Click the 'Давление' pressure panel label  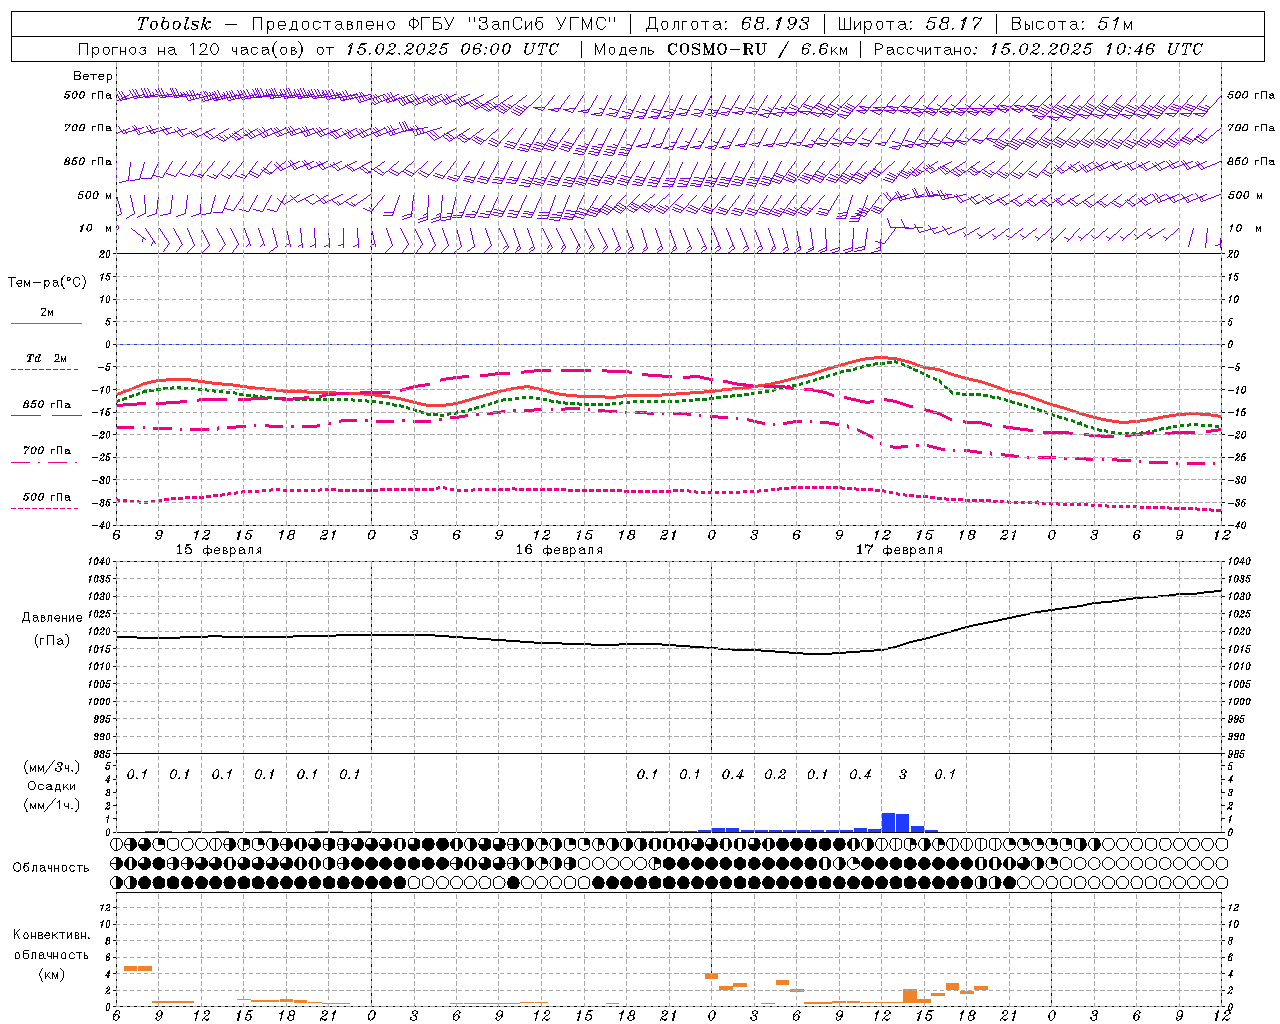(52, 618)
